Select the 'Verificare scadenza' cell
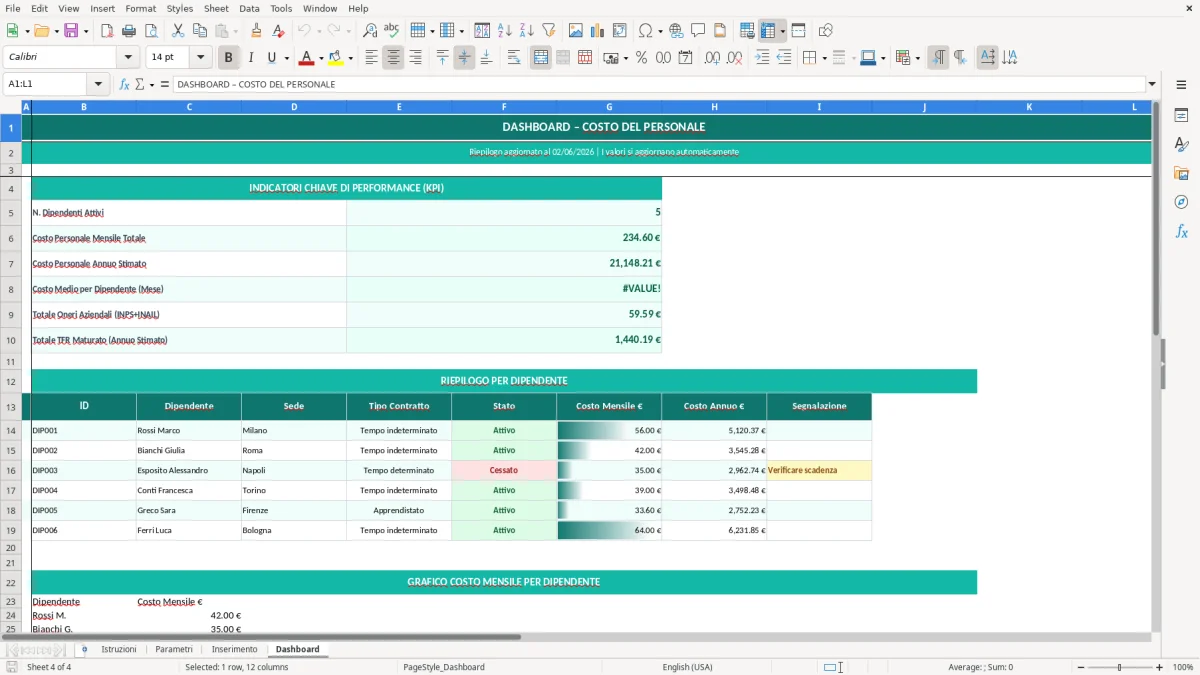Image resolution: width=1200 pixels, height=675 pixels. [819, 470]
